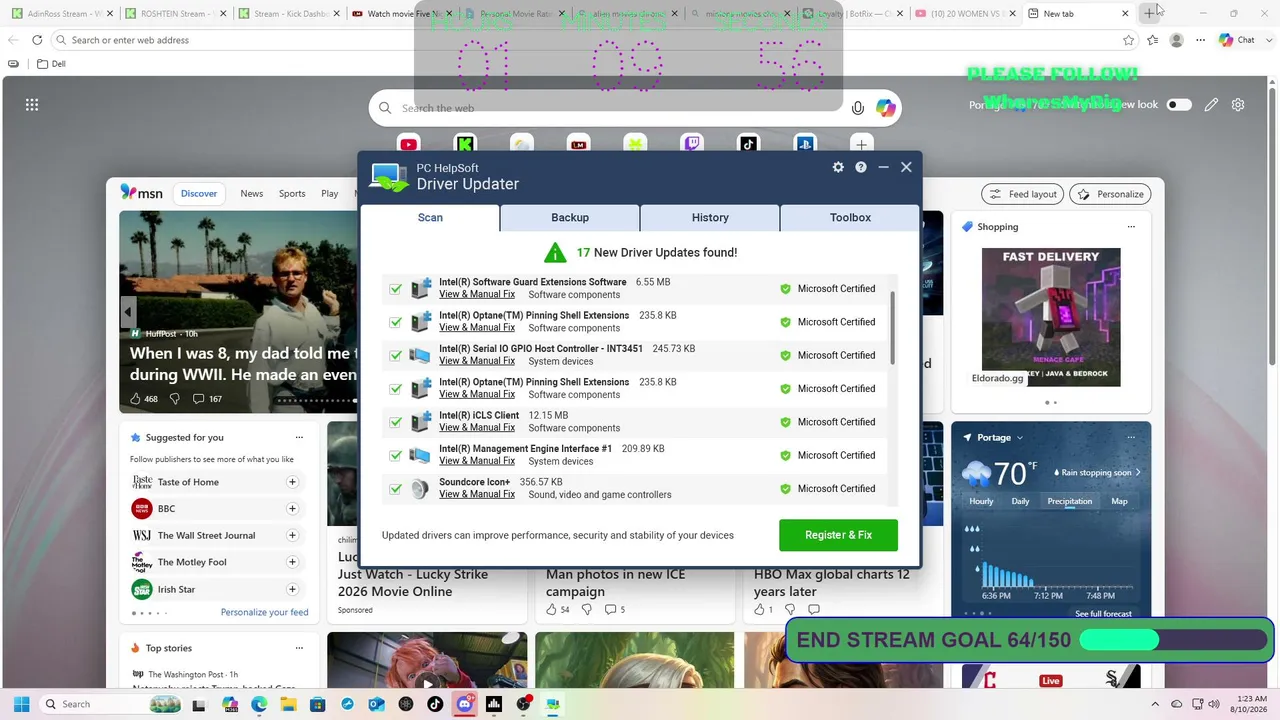Image resolution: width=1280 pixels, height=720 pixels.
Task: Uncheck Intel iCLS Client driver
Action: [396, 422]
